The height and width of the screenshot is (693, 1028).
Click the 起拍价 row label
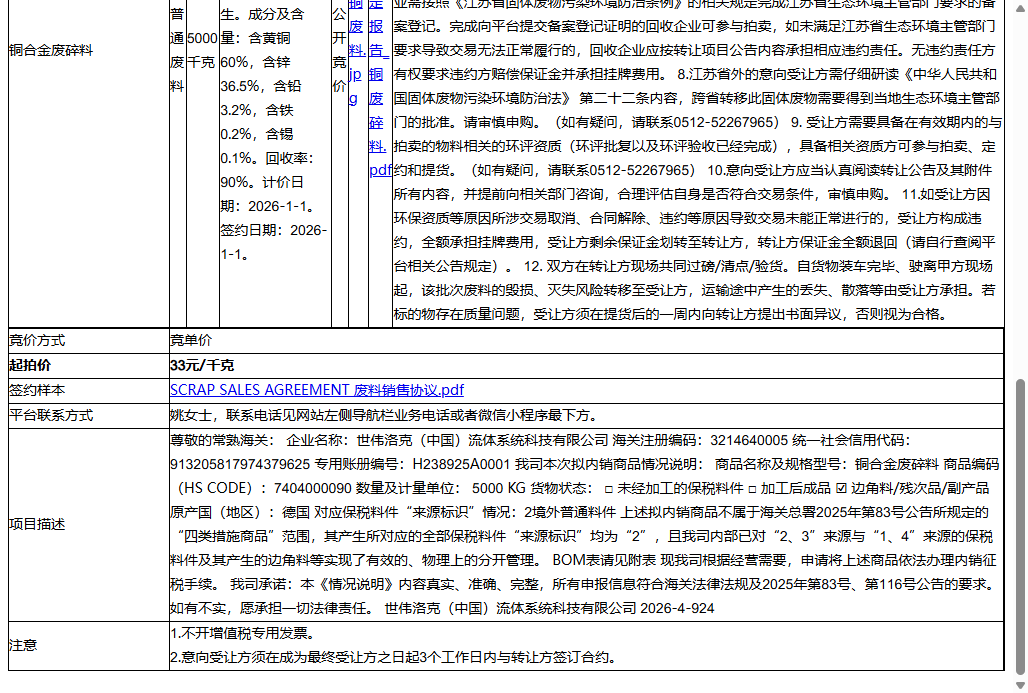click(30, 365)
